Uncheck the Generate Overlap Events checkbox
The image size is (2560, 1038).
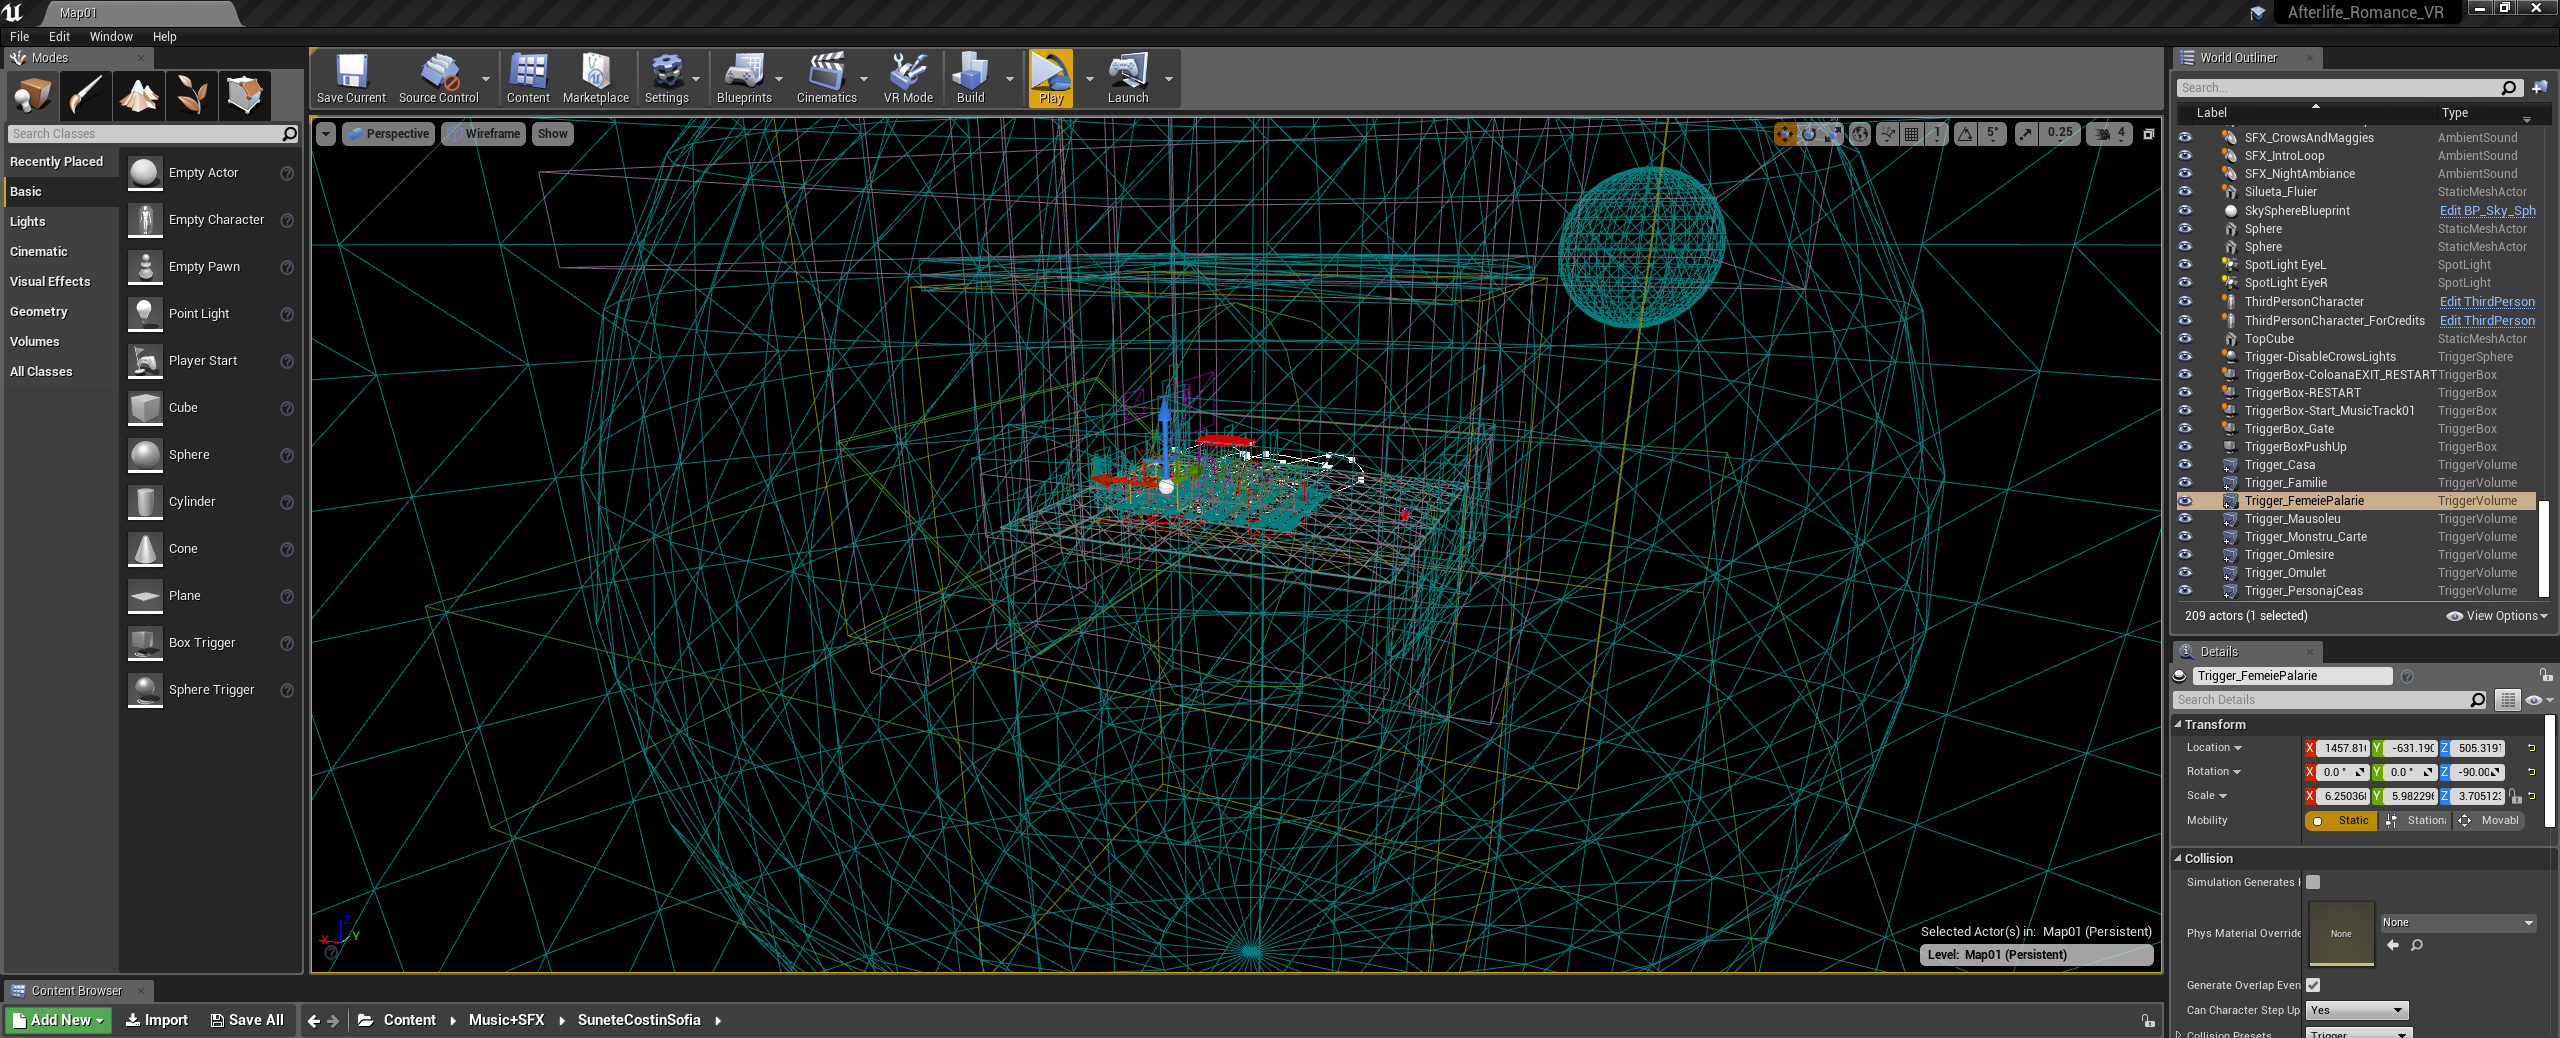[x=2313, y=985]
